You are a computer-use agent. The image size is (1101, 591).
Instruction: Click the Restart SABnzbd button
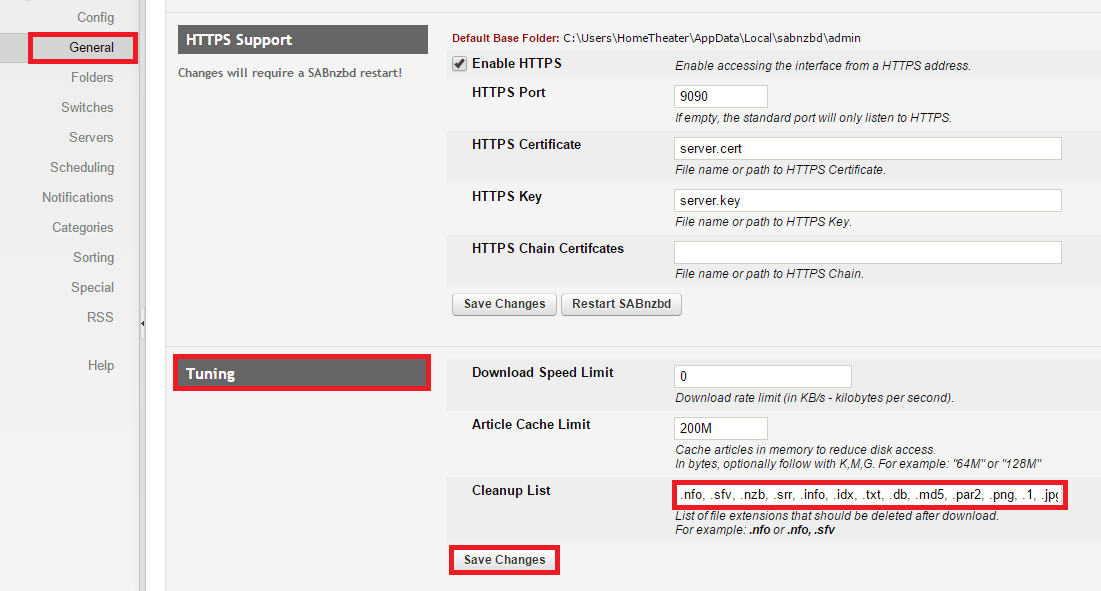621,304
